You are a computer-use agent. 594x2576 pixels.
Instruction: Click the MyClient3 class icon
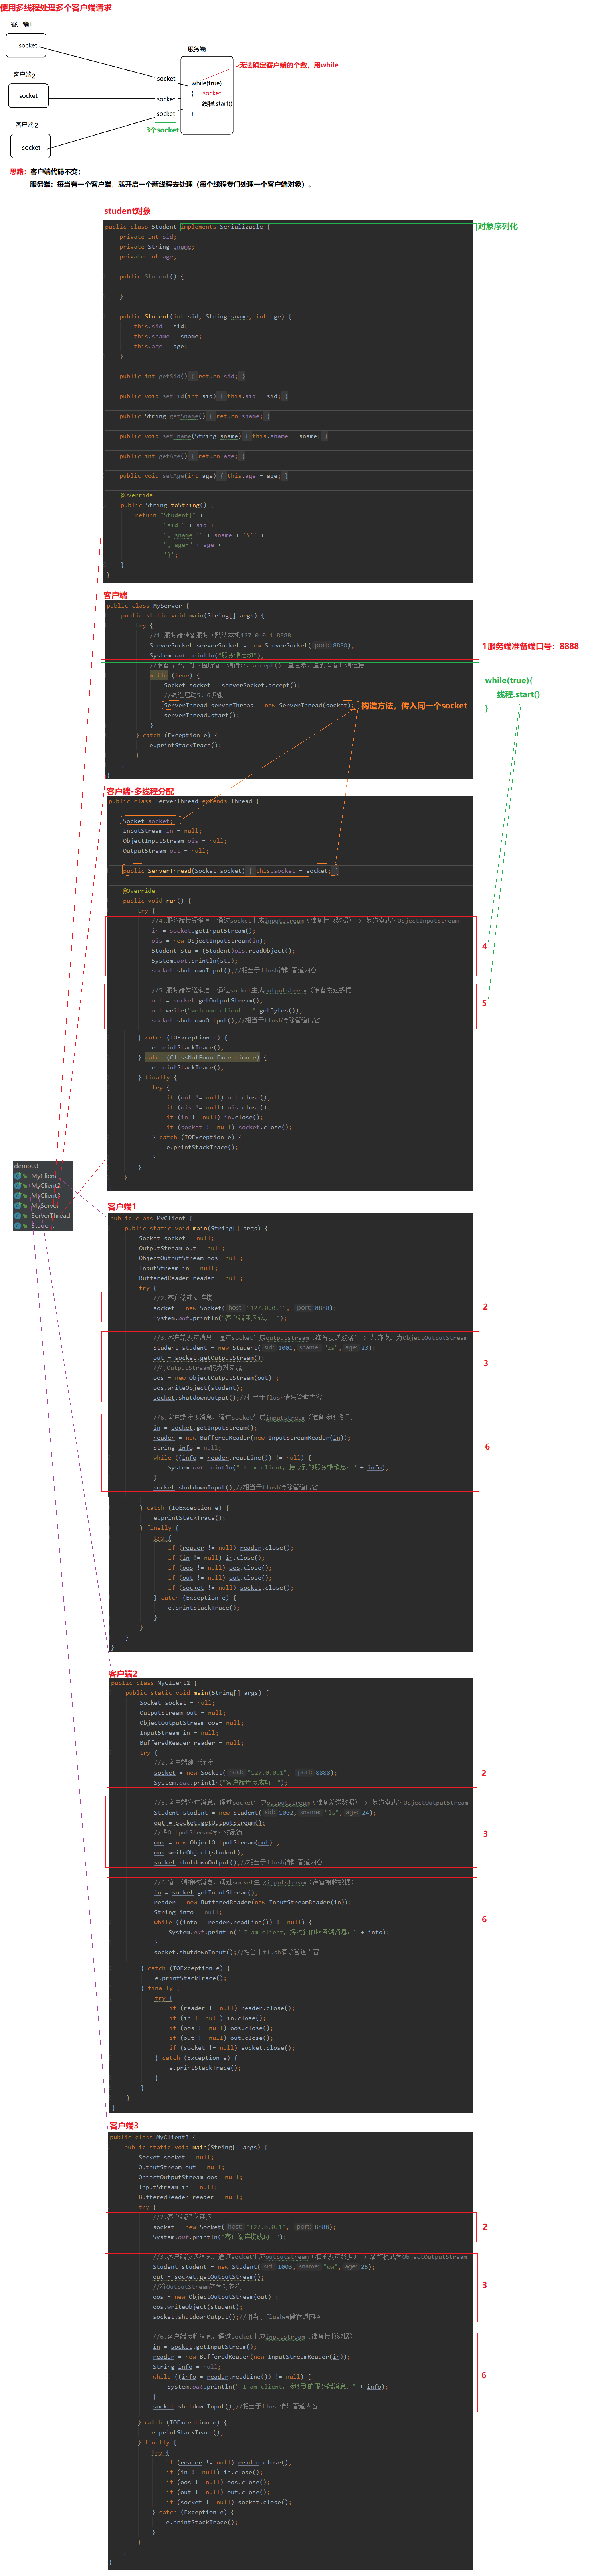(18, 1196)
